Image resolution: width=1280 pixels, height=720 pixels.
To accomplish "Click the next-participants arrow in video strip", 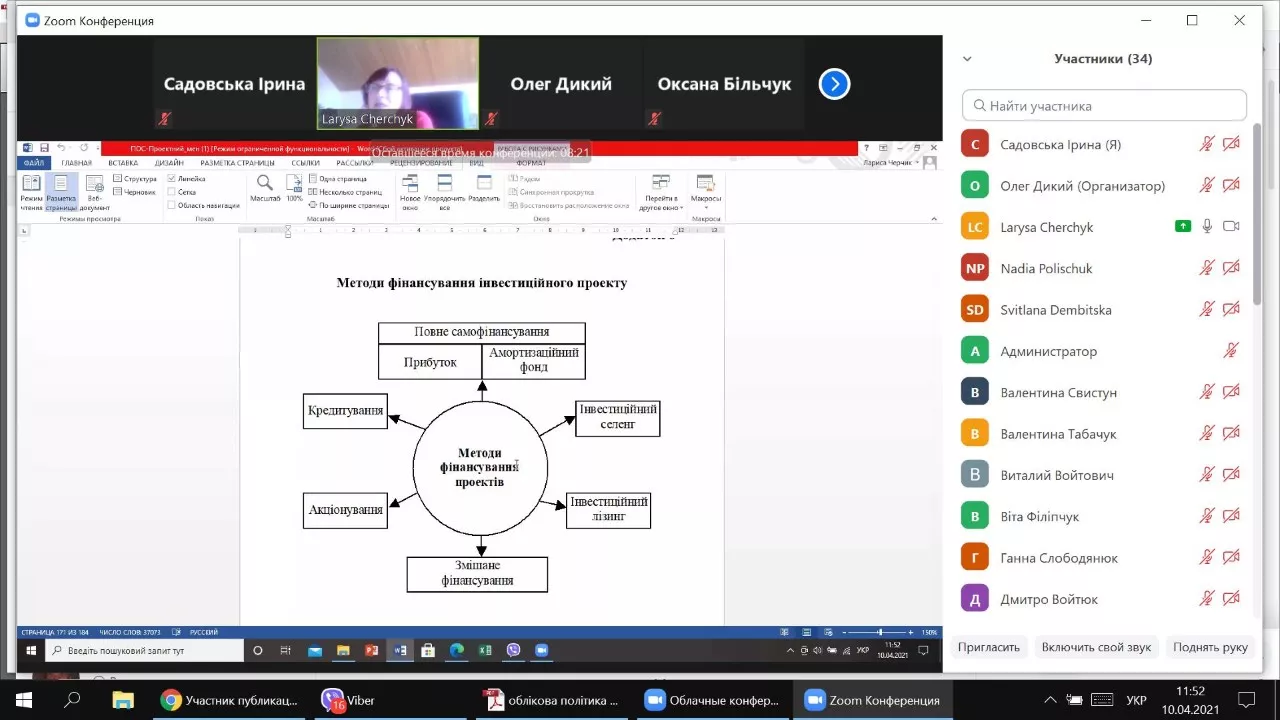I will point(834,85).
